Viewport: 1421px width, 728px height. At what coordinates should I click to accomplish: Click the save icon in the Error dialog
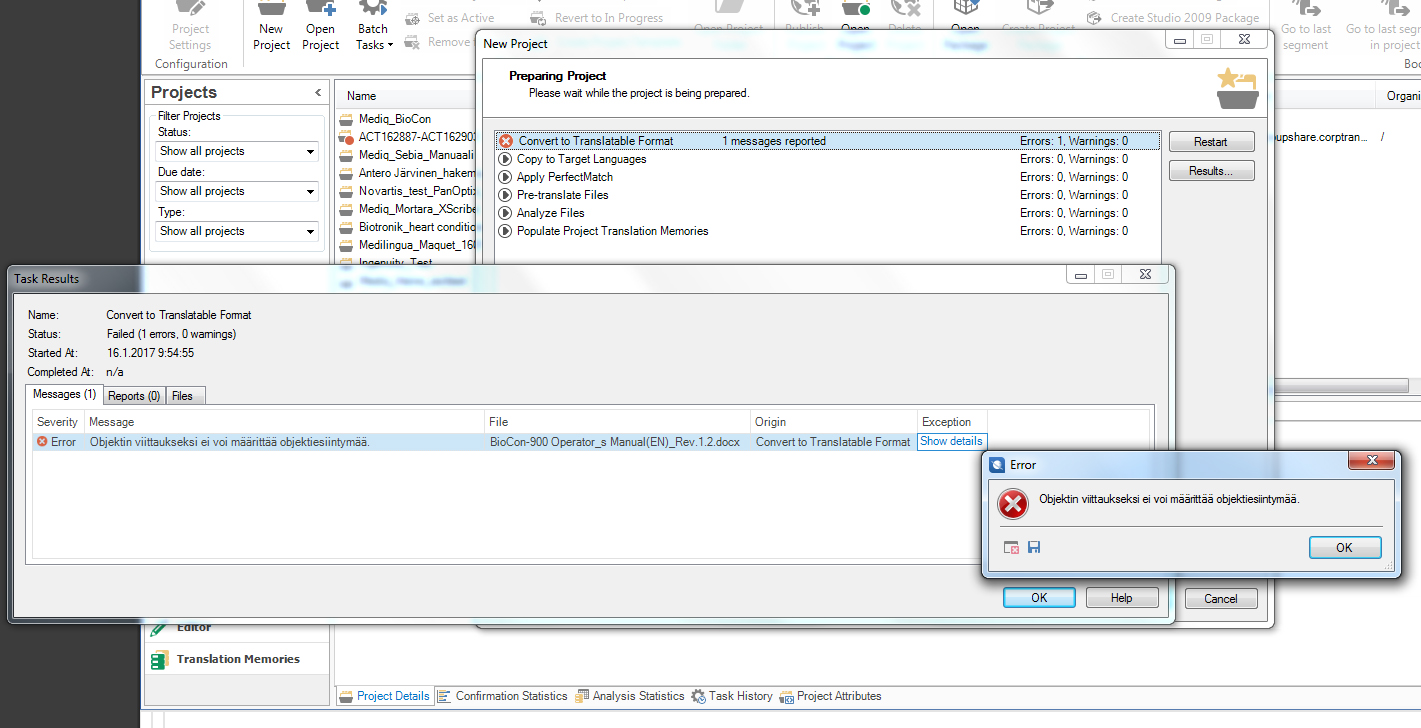1034,547
